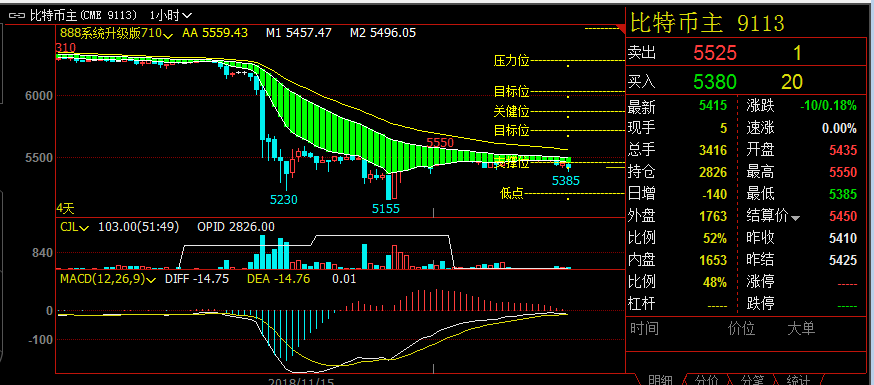The height and width of the screenshot is (385, 874).
Task: Click the red triangle marker at chart corner
Action: click(621, 28)
